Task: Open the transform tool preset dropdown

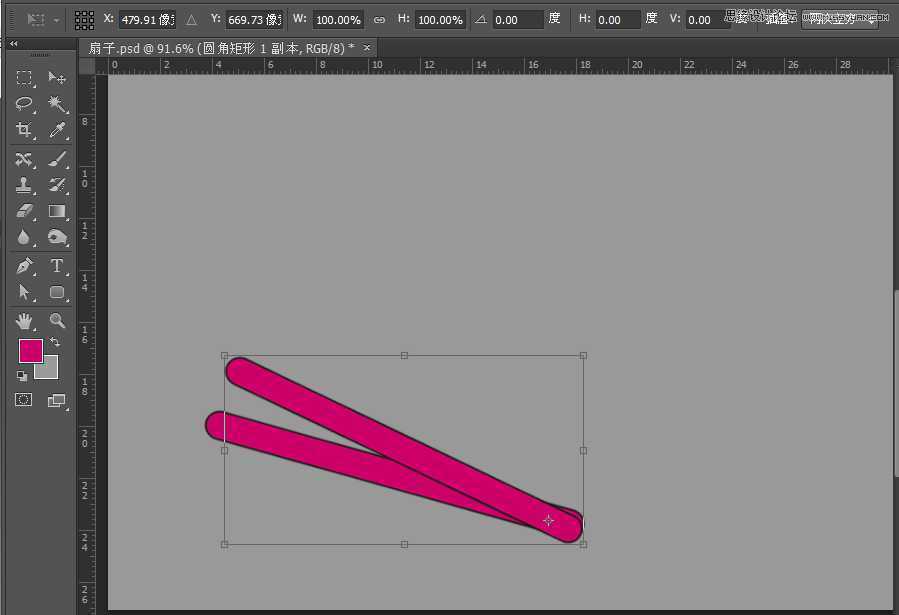Action: tap(42, 20)
